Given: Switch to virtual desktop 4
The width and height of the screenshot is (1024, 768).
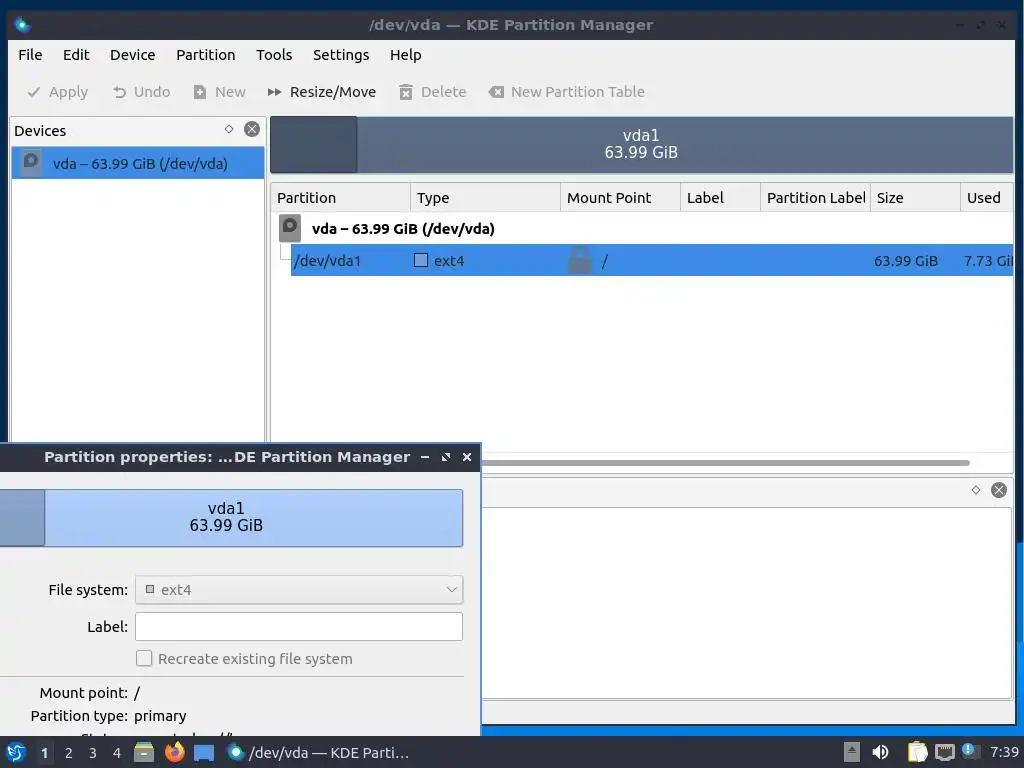Looking at the screenshot, I should pyautogui.click(x=117, y=753).
